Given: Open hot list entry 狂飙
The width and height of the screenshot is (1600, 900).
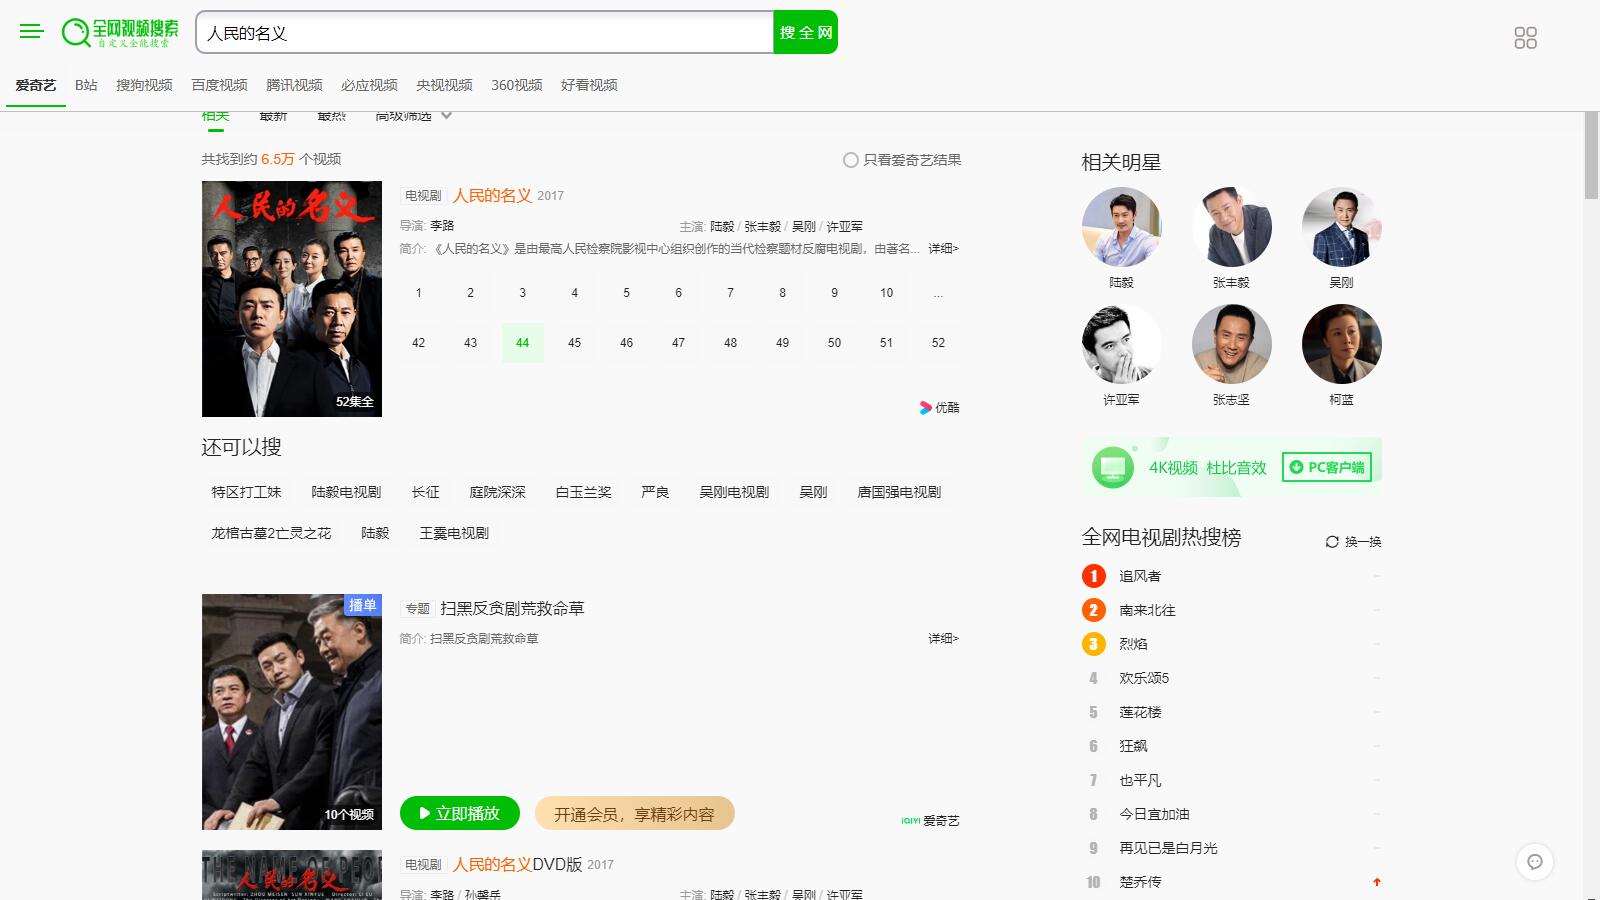Looking at the screenshot, I should pos(1133,746).
